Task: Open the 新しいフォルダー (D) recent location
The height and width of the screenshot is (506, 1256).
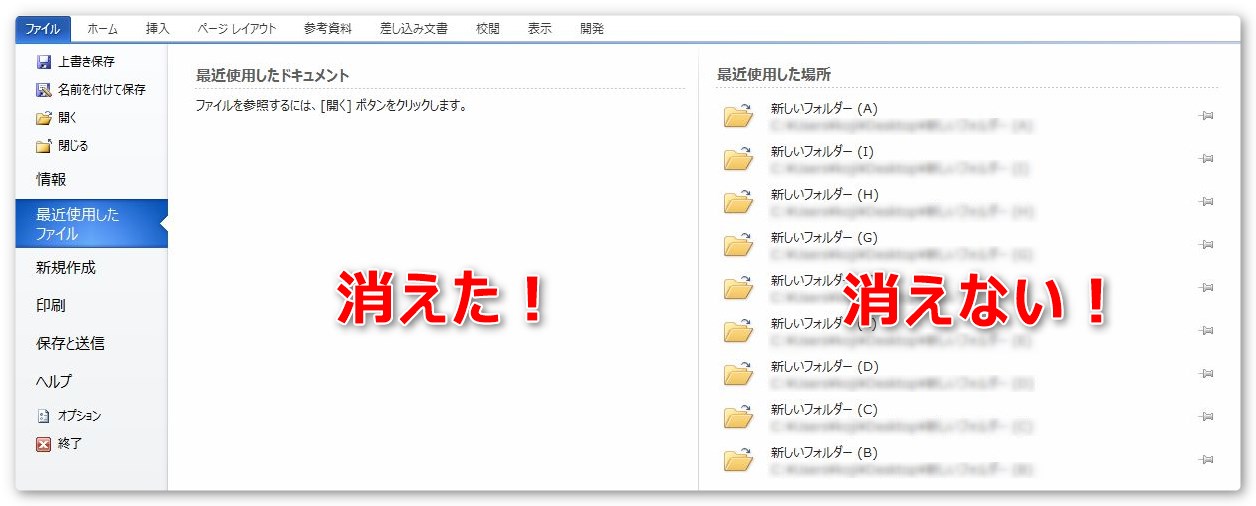Action: click(824, 367)
